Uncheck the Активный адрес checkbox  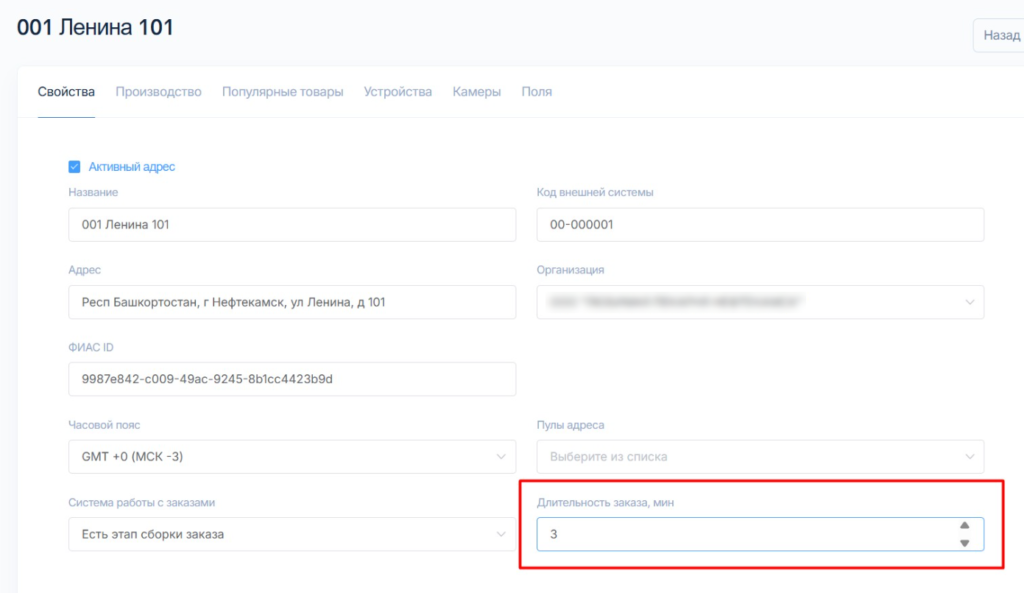(74, 167)
